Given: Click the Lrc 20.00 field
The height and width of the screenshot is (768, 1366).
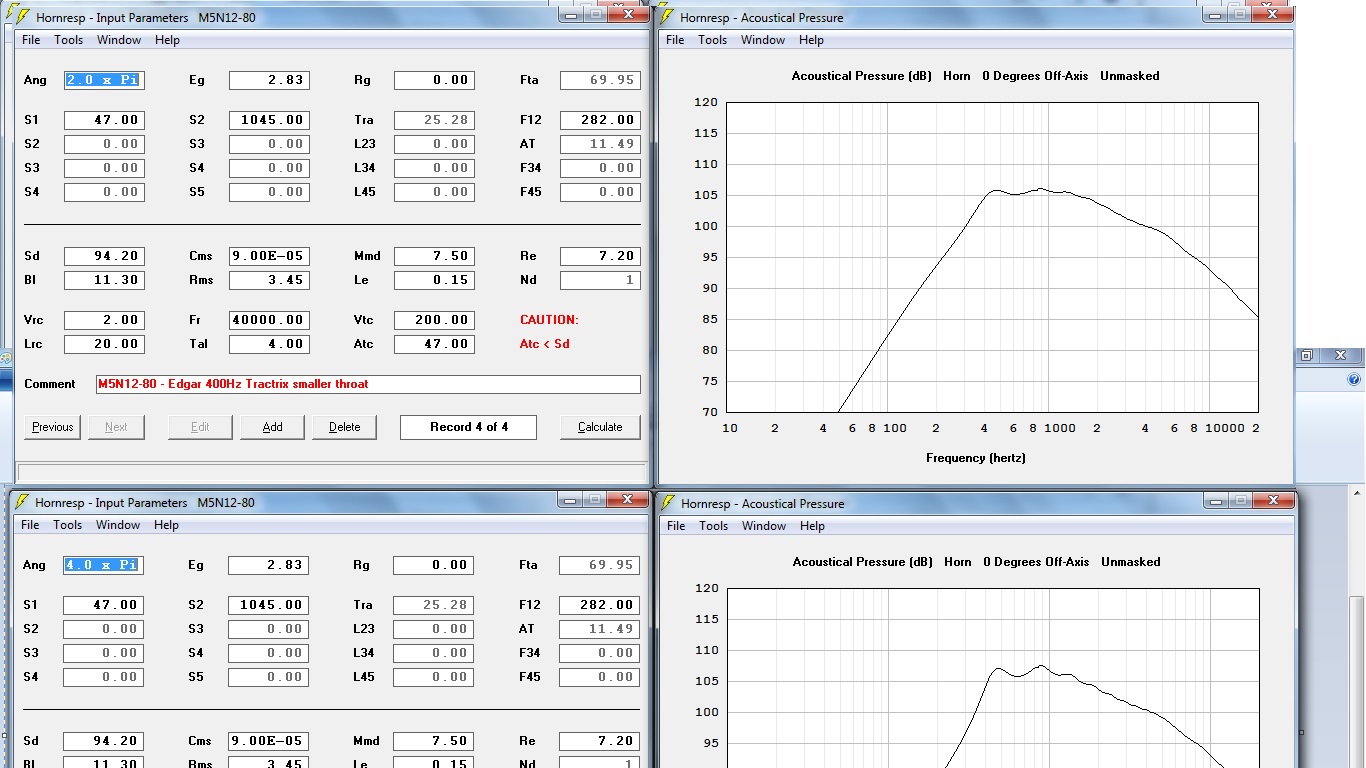Looking at the screenshot, I should (x=104, y=344).
